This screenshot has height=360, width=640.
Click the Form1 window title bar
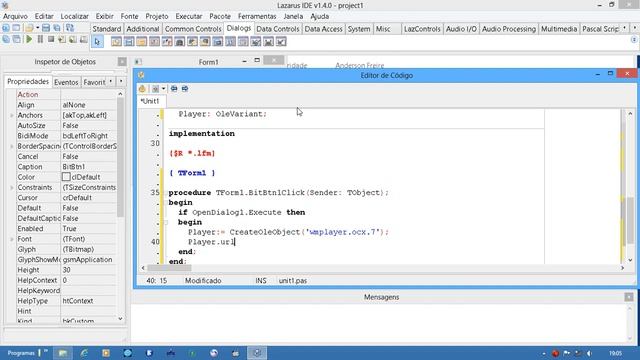pos(208,62)
